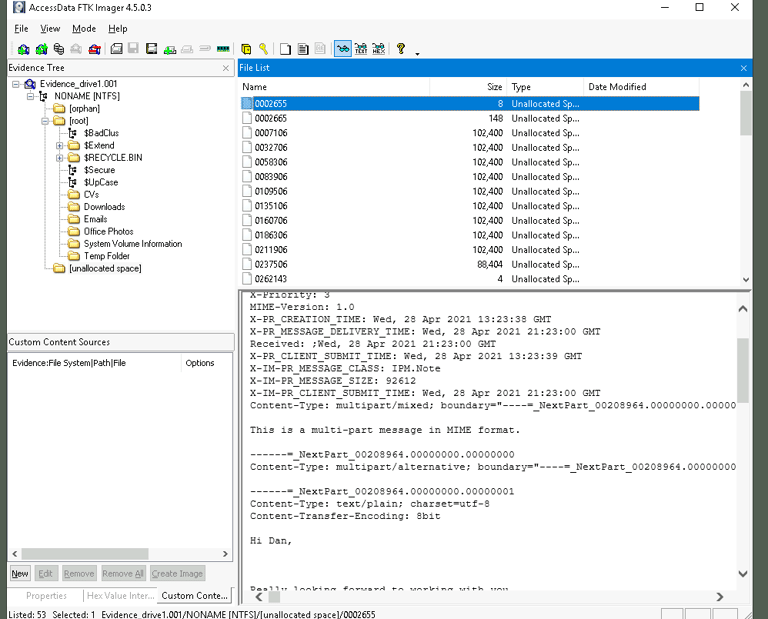This screenshot has height=619, width=768.
Task: Select the [unallocated space] tree folder
Action: pos(105,269)
